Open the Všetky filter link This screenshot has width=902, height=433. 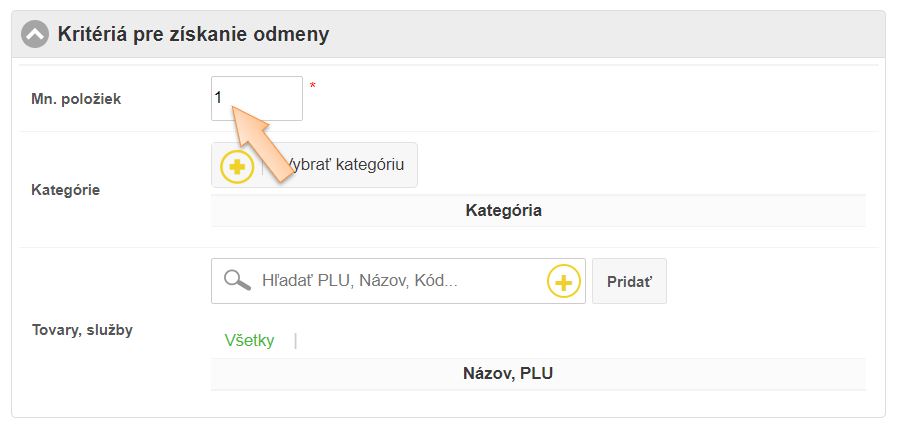(249, 340)
